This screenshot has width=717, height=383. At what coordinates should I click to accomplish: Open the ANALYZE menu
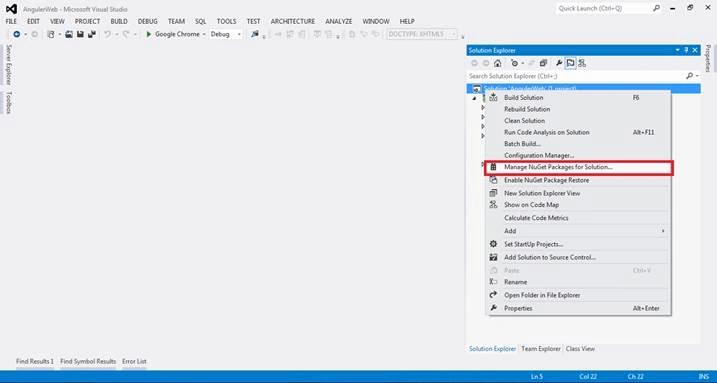(339, 21)
